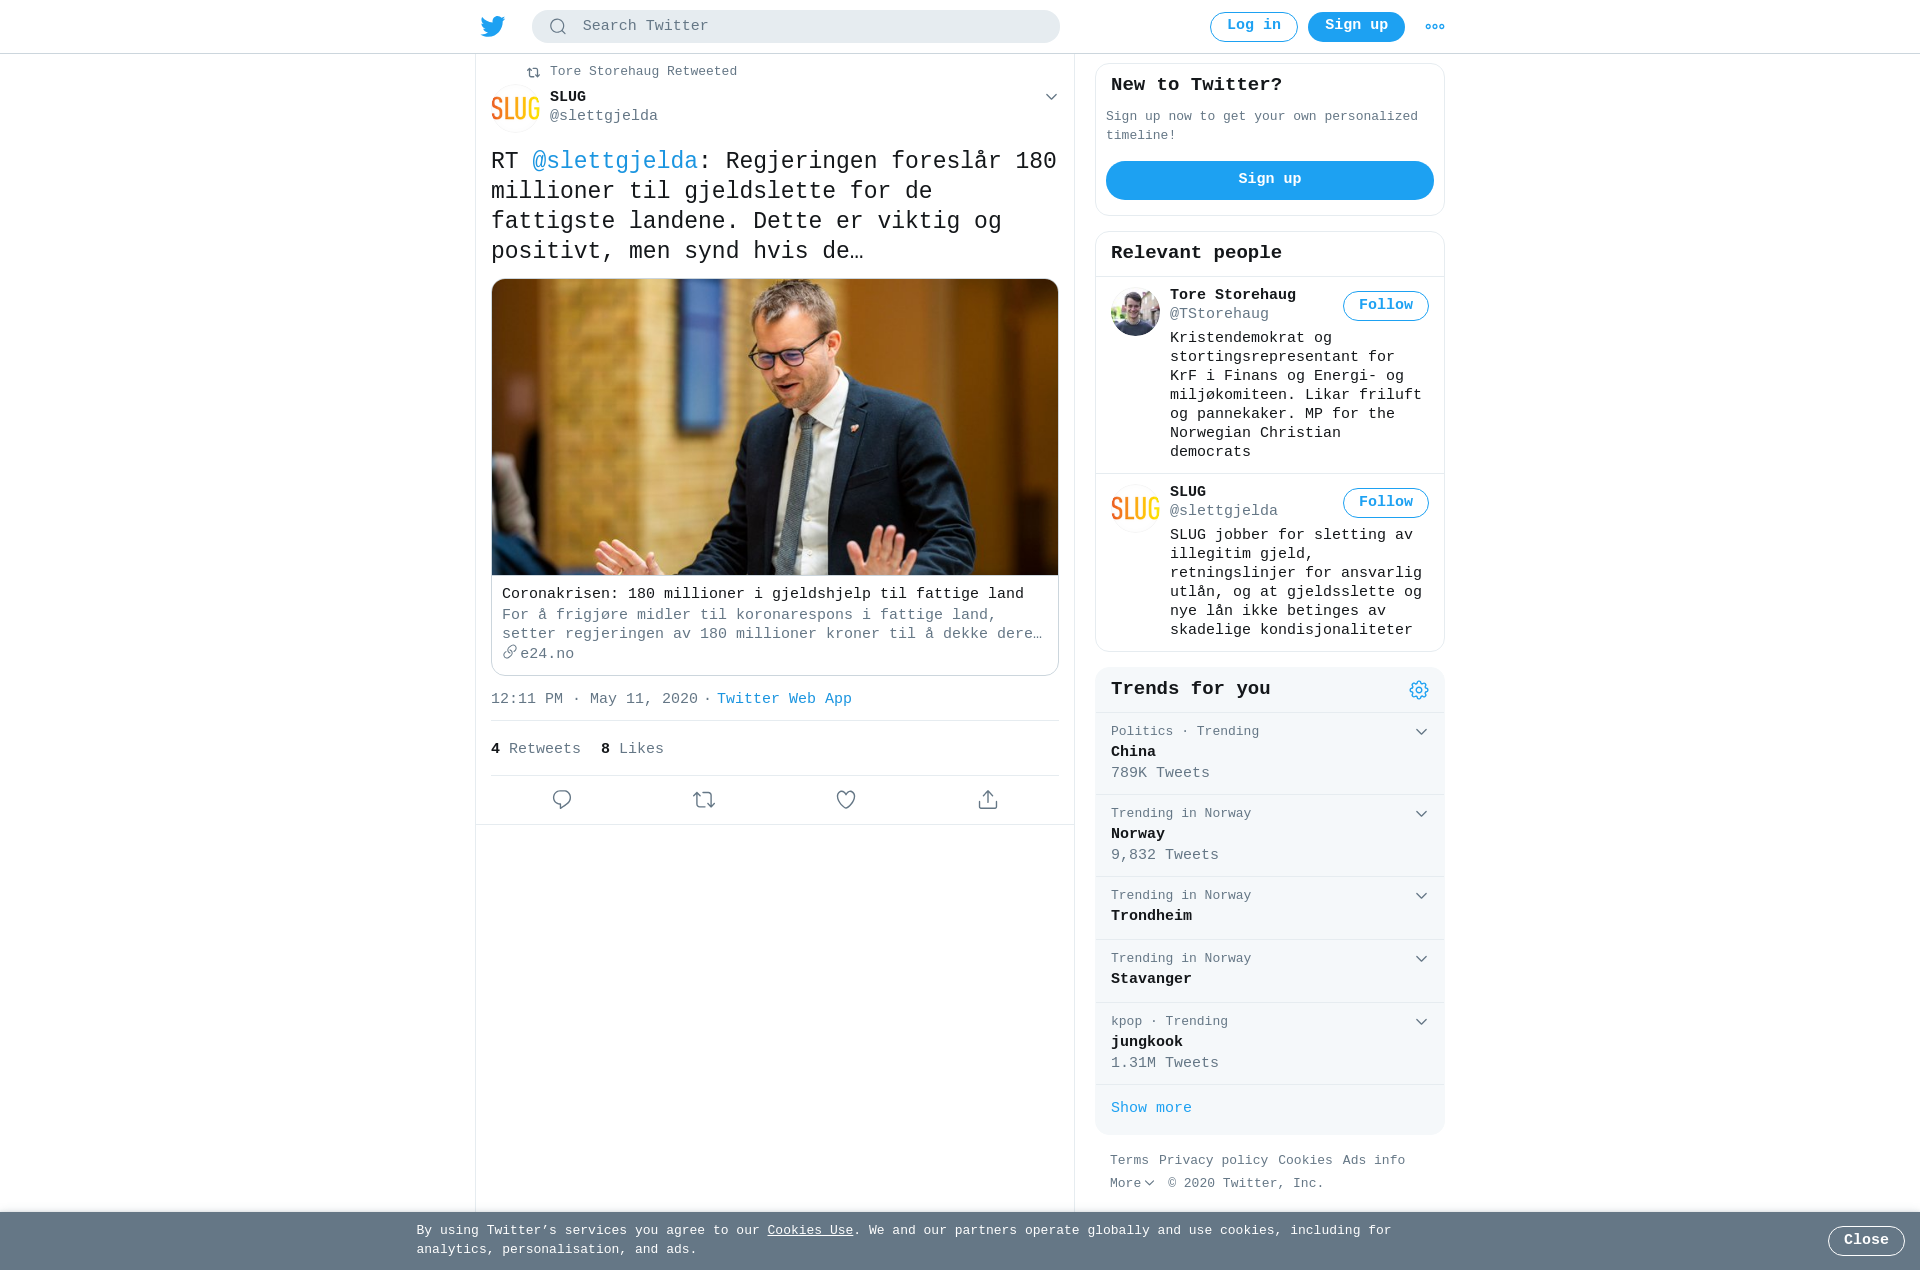Click the SLUG avatar on the tweet
The image size is (1920, 1270).
515,108
